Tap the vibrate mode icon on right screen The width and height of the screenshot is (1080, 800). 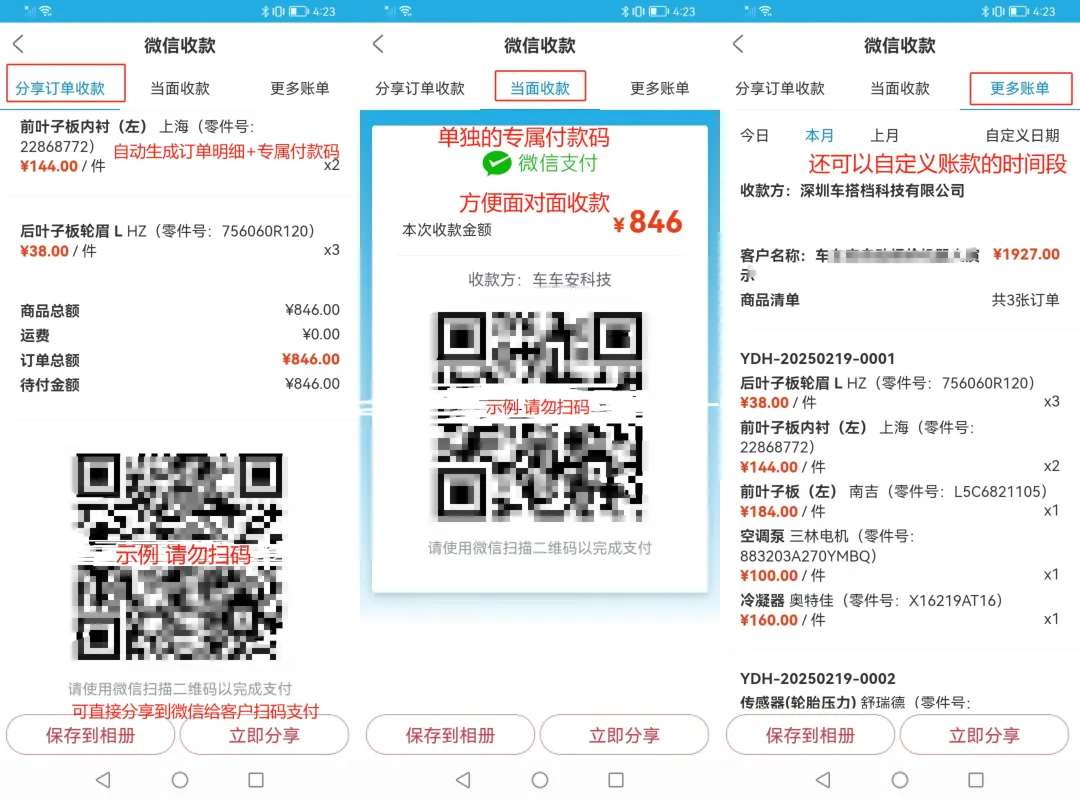999,11
